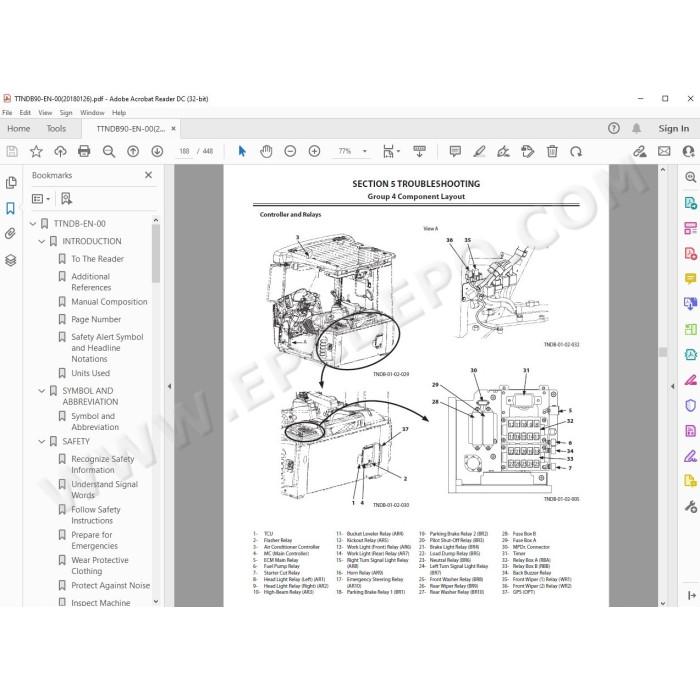Open the Sign menu
The width and height of the screenshot is (700, 700).
66,112
